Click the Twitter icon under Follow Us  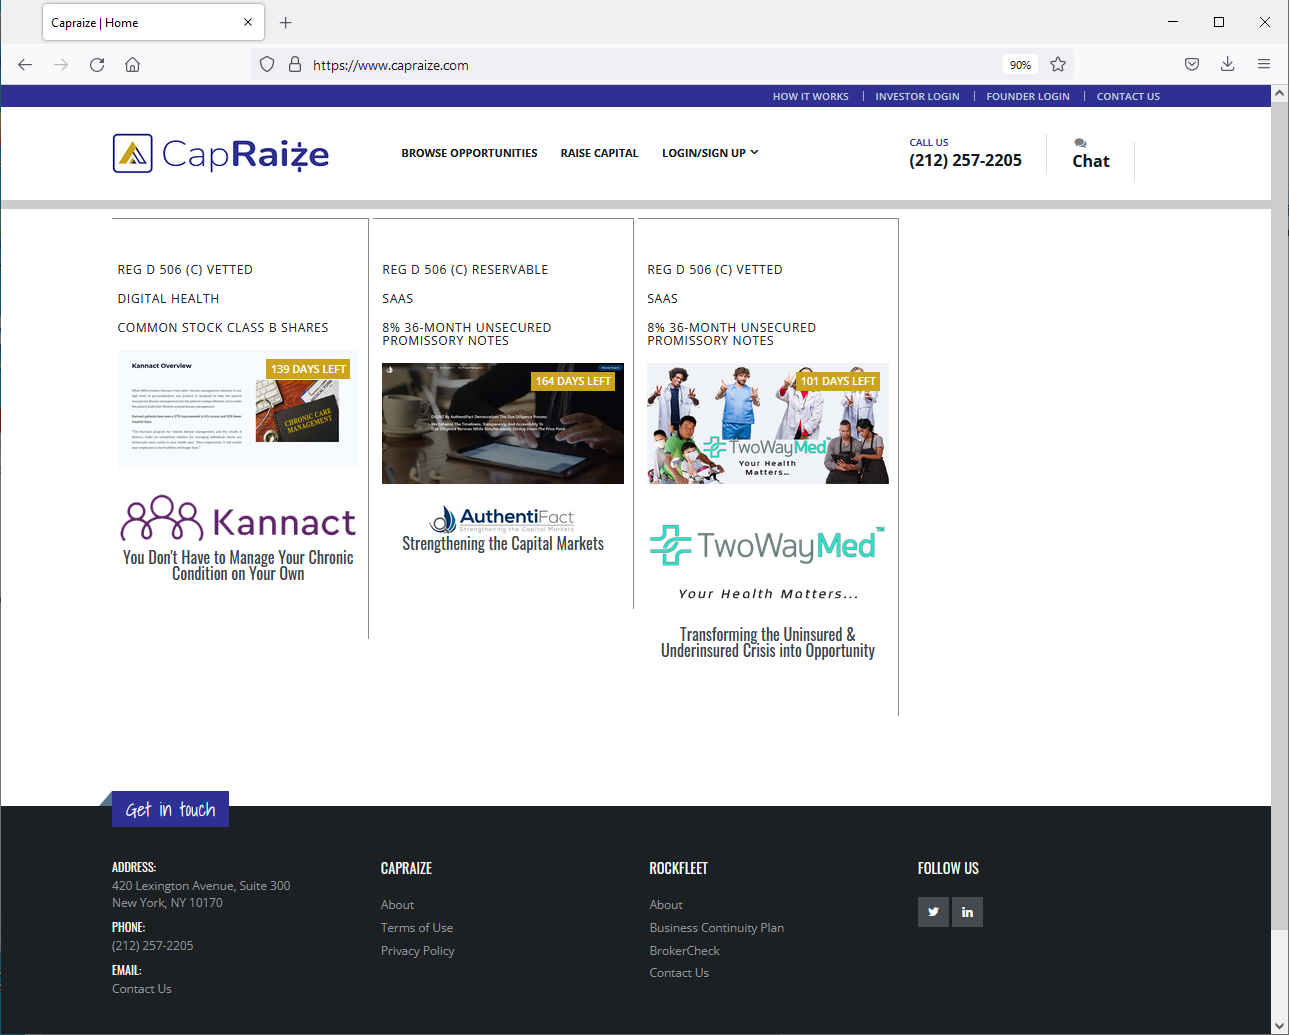point(933,912)
